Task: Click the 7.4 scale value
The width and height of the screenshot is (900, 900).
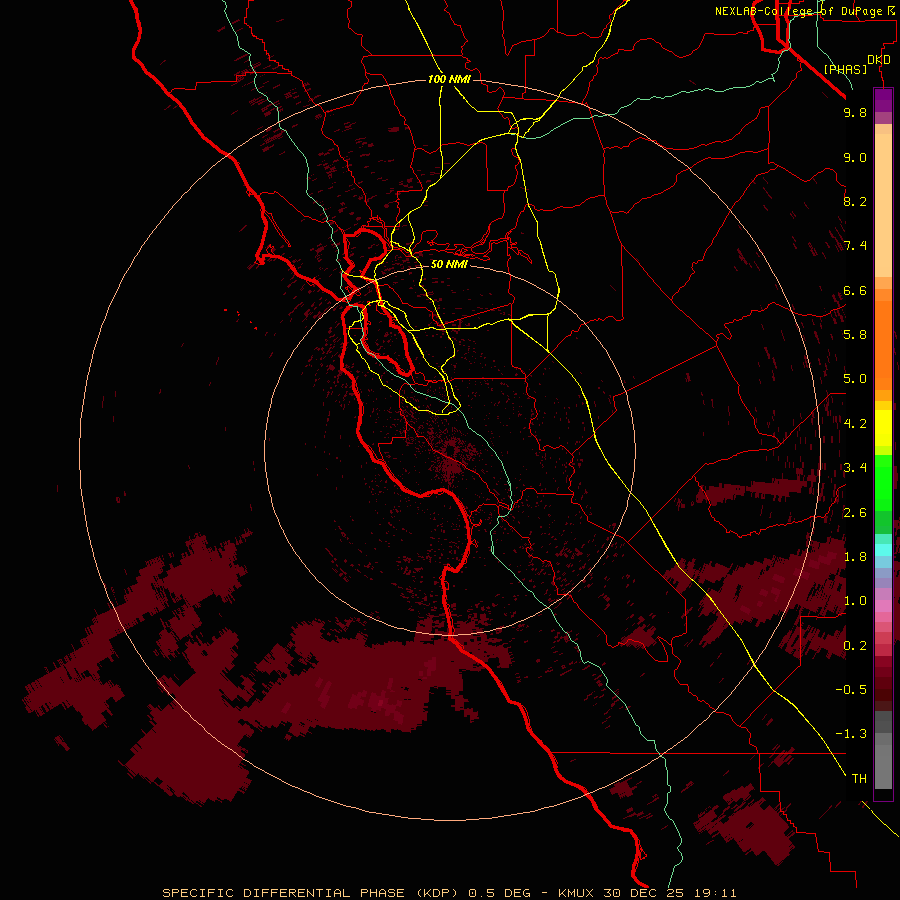Action: point(855,246)
